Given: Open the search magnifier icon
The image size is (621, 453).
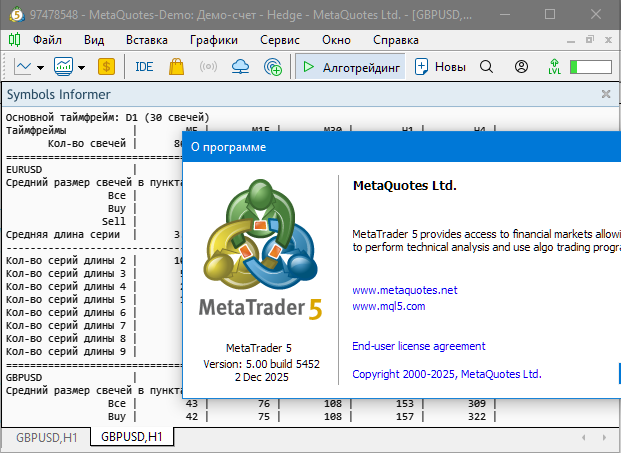Looking at the screenshot, I should click(x=486, y=67).
